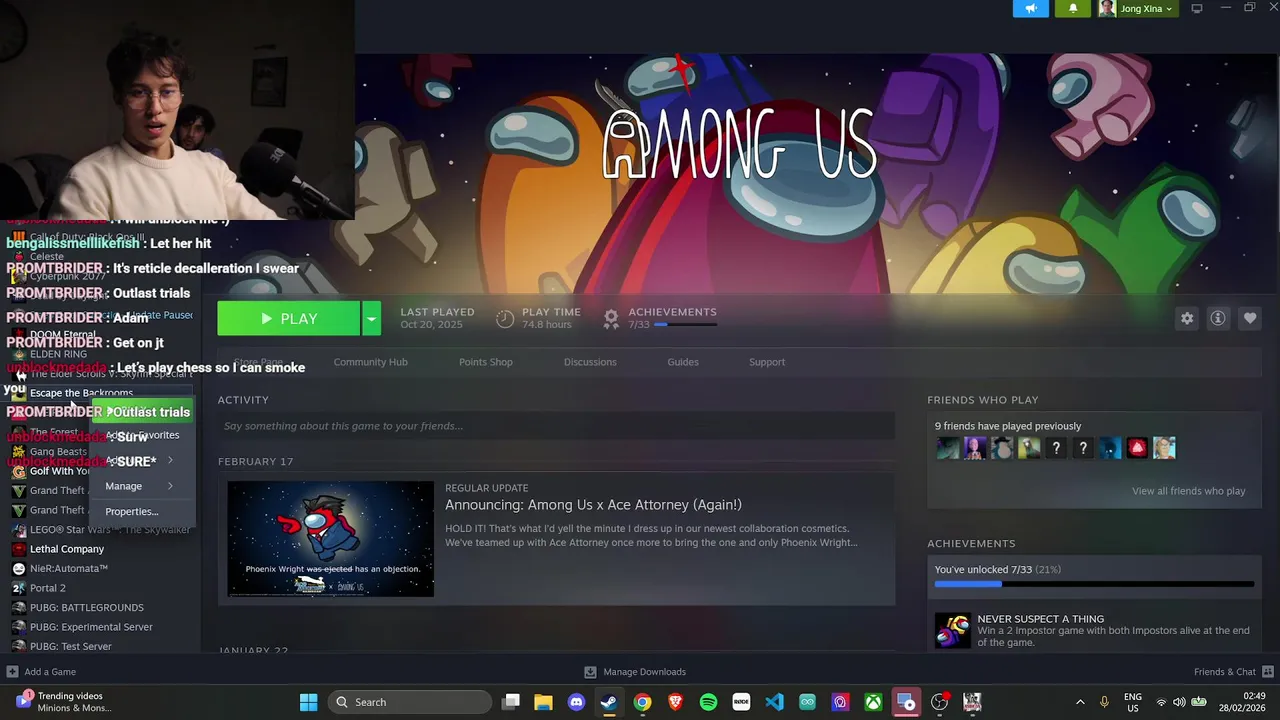Image resolution: width=1280 pixels, height=720 pixels.
Task: Go to the Discussions tab
Action: click(590, 362)
